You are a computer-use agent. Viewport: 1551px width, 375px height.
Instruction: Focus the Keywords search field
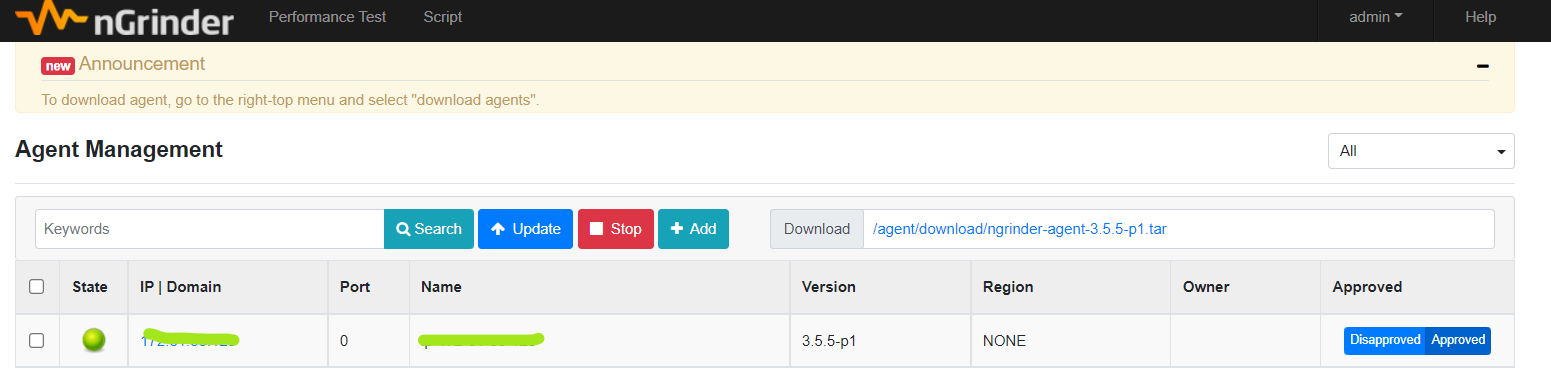pos(210,229)
